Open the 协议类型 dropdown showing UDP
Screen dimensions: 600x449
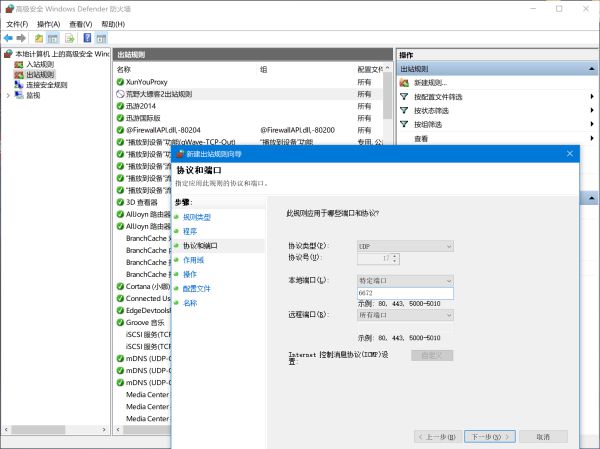[405, 245]
